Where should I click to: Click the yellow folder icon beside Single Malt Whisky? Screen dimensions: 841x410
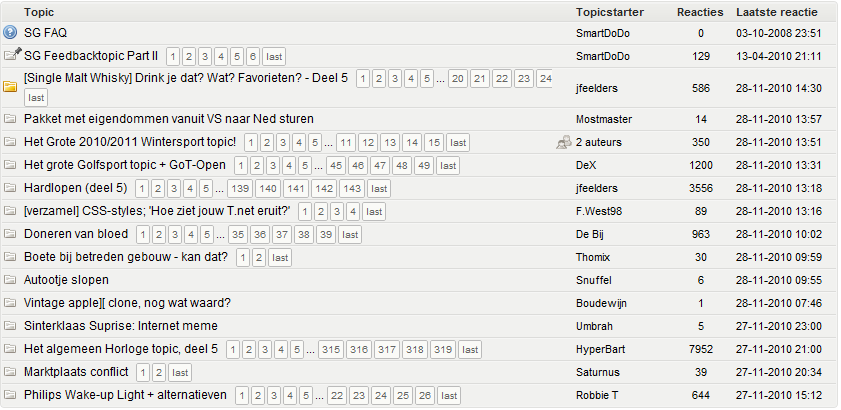11,87
